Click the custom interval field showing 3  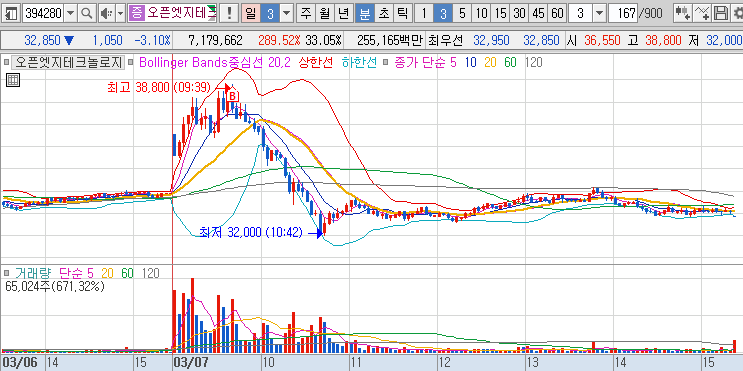(x=580, y=13)
